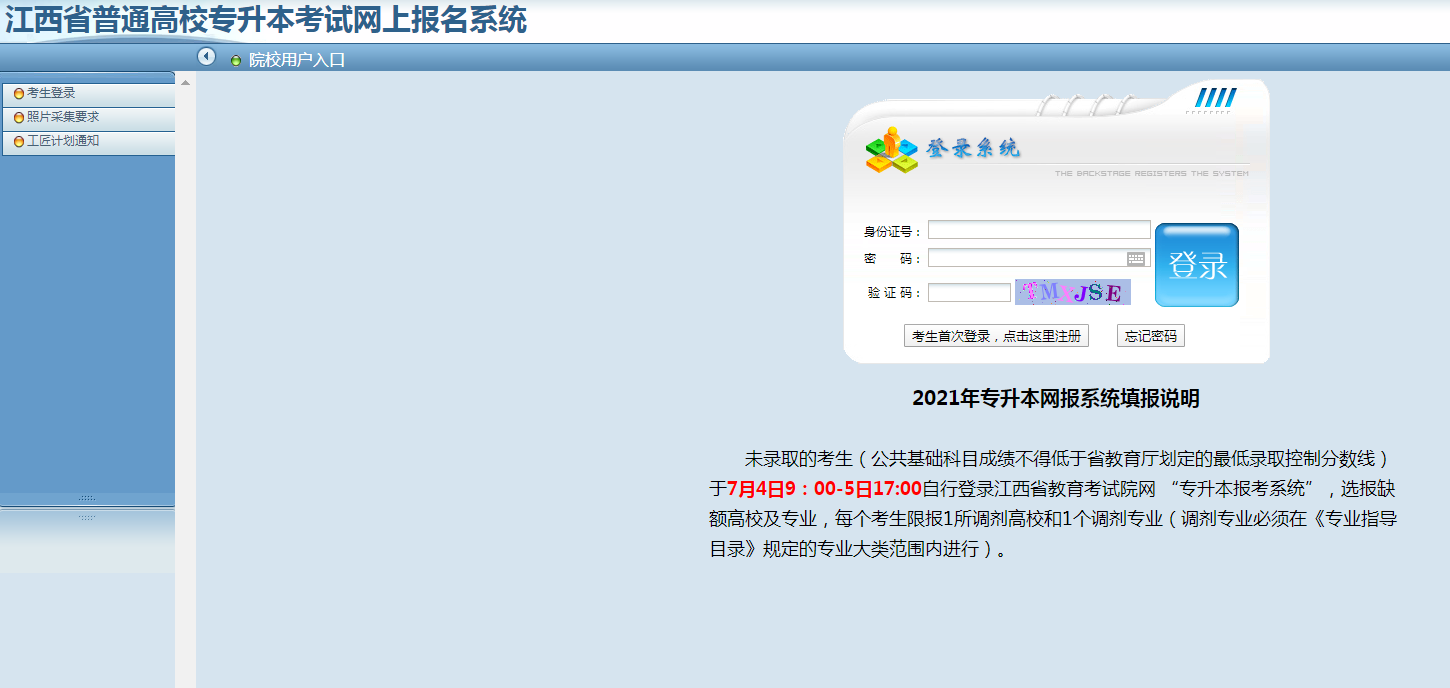The image size is (1450, 688).
Task: Click the orange bullet beside 考生登录
Action: pyautogui.click(x=19, y=94)
